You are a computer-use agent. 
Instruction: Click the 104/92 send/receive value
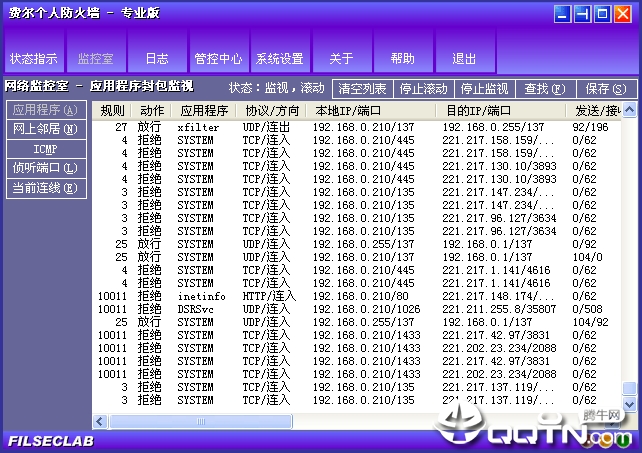coord(590,322)
